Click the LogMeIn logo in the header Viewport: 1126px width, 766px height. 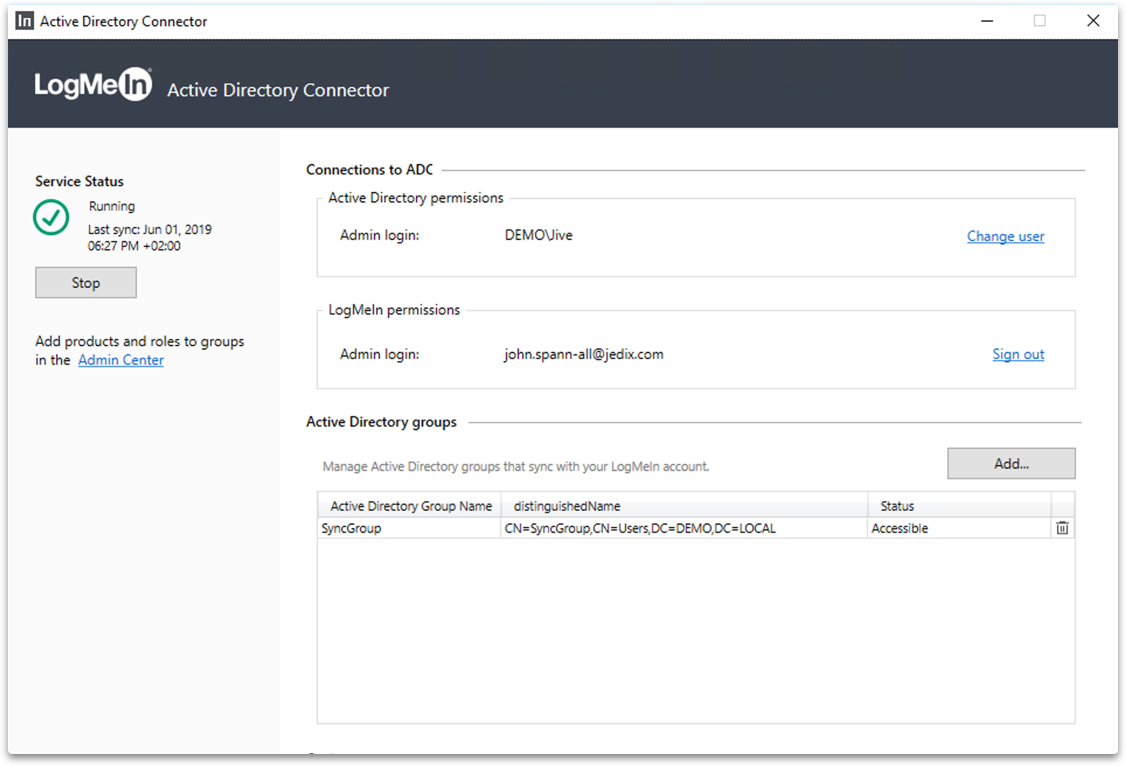coord(92,84)
